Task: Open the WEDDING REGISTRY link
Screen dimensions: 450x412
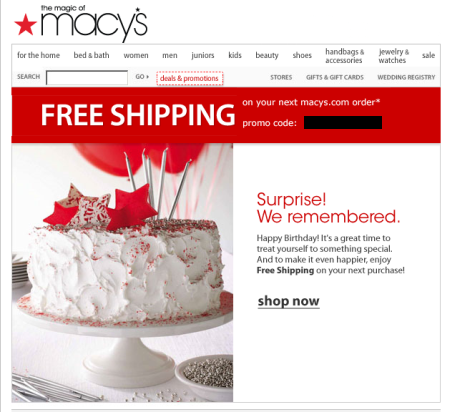Action: tap(406, 77)
